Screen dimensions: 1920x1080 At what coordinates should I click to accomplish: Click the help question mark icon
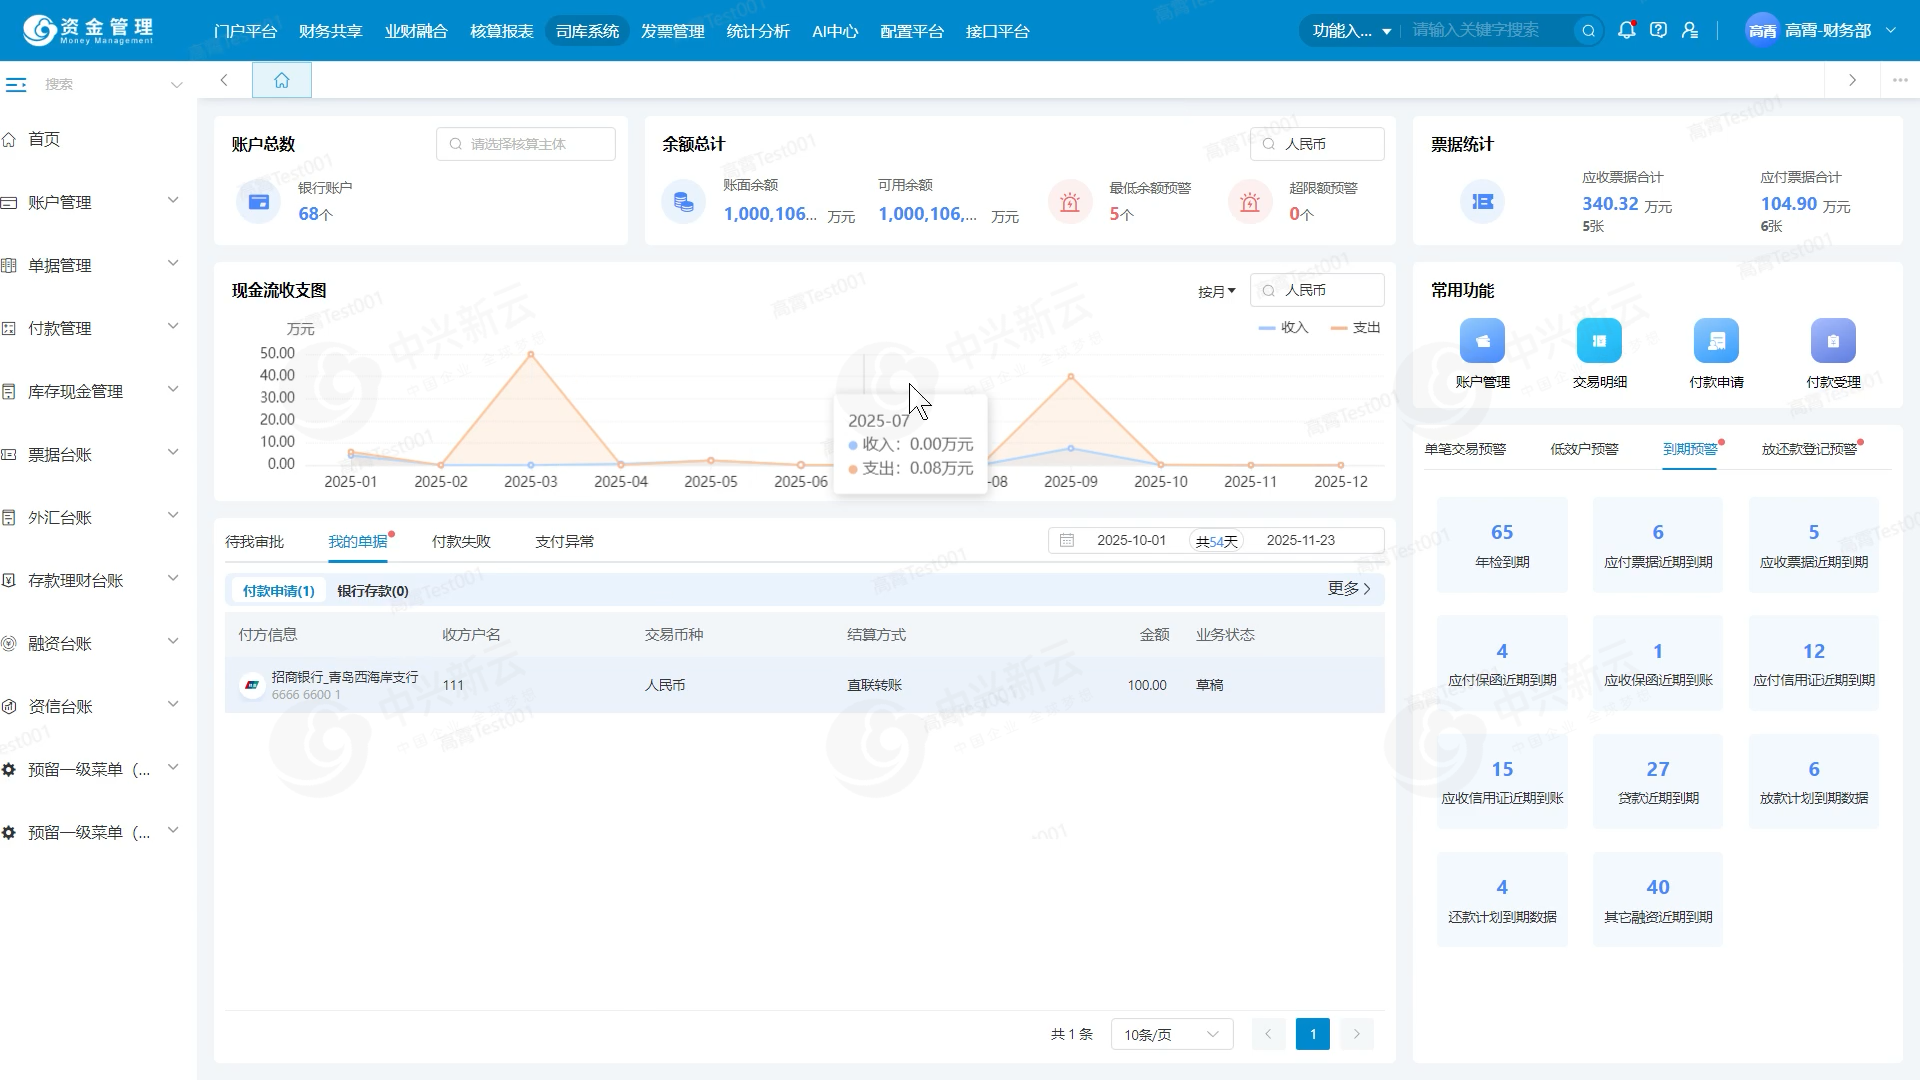click(1658, 30)
